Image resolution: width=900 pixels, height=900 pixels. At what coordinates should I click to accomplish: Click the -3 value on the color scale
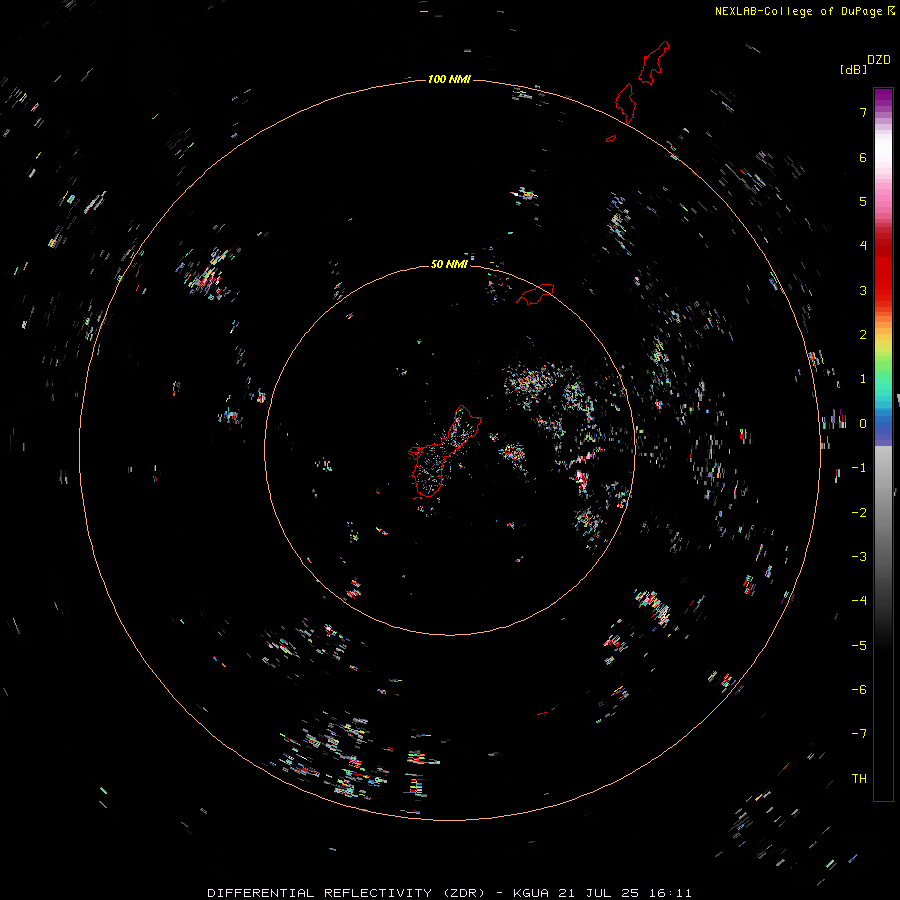859,557
